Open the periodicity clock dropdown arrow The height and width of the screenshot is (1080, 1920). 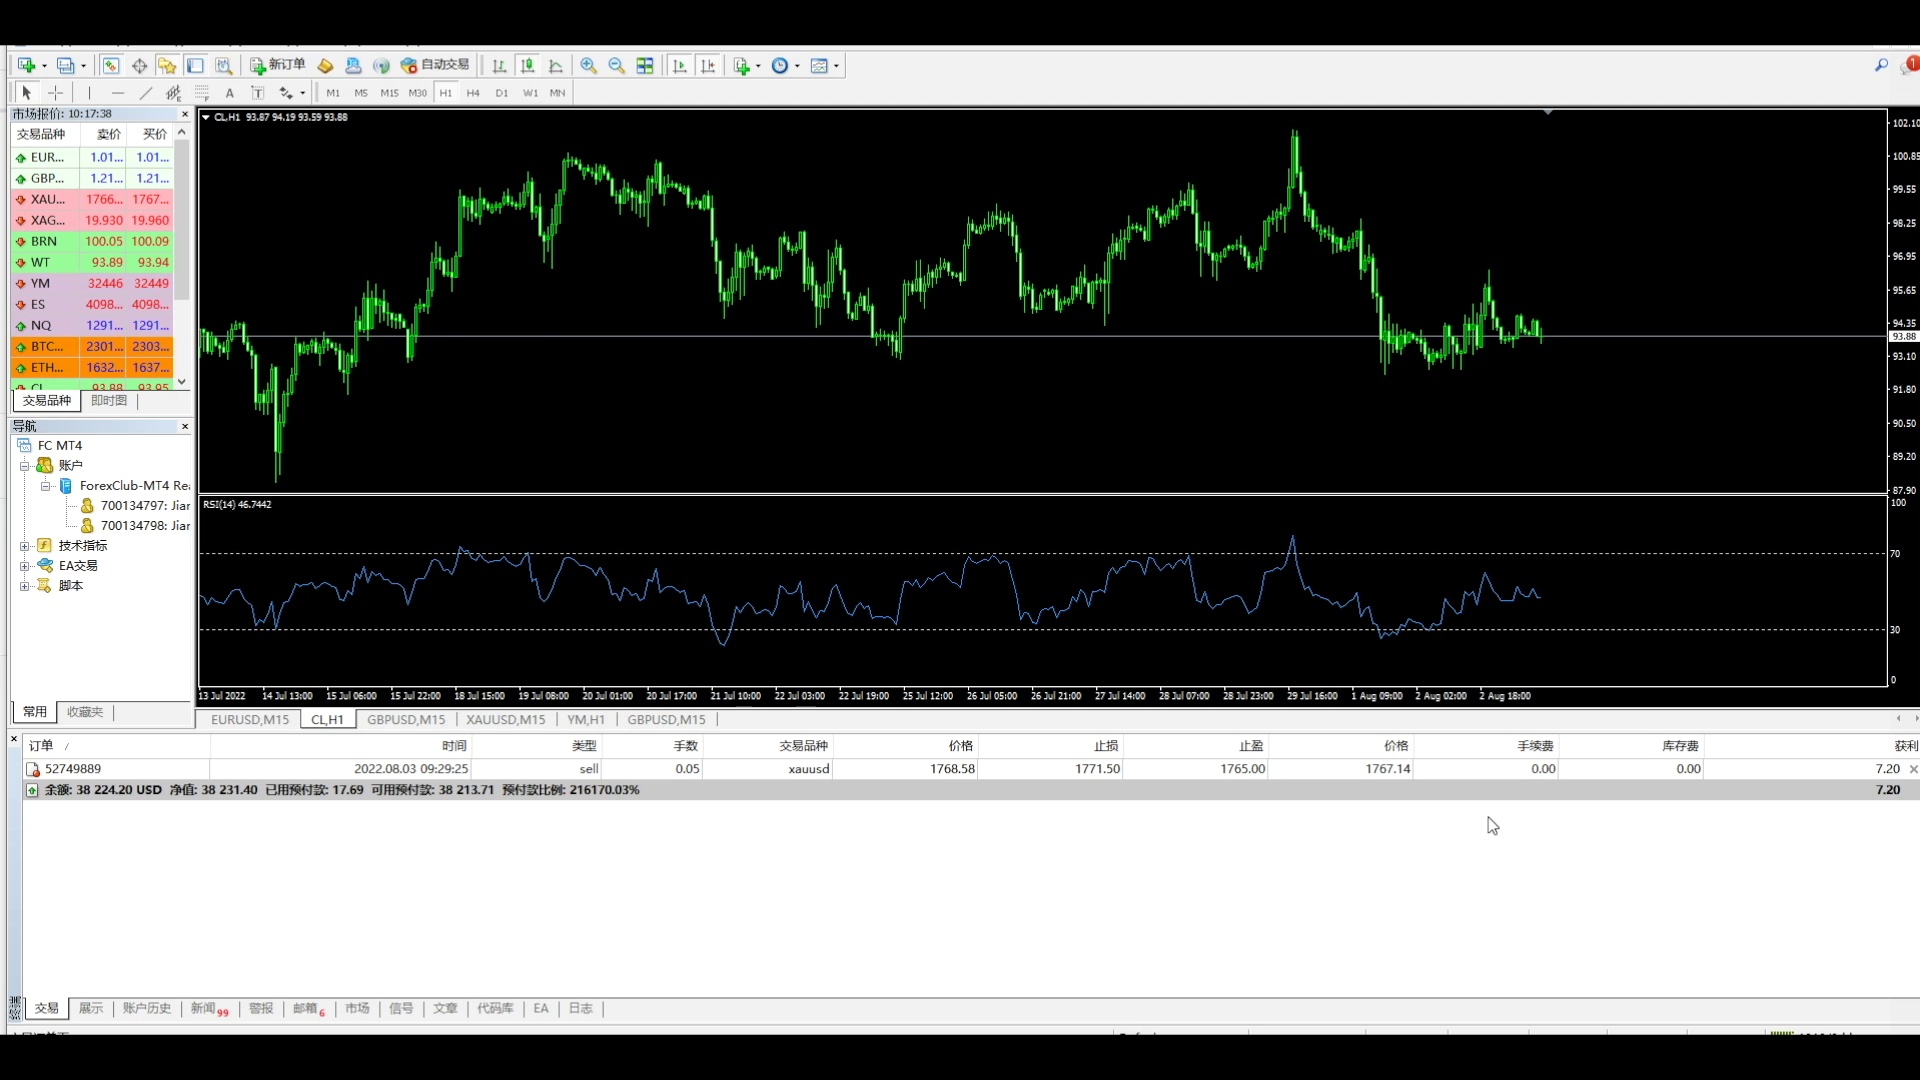pos(797,66)
